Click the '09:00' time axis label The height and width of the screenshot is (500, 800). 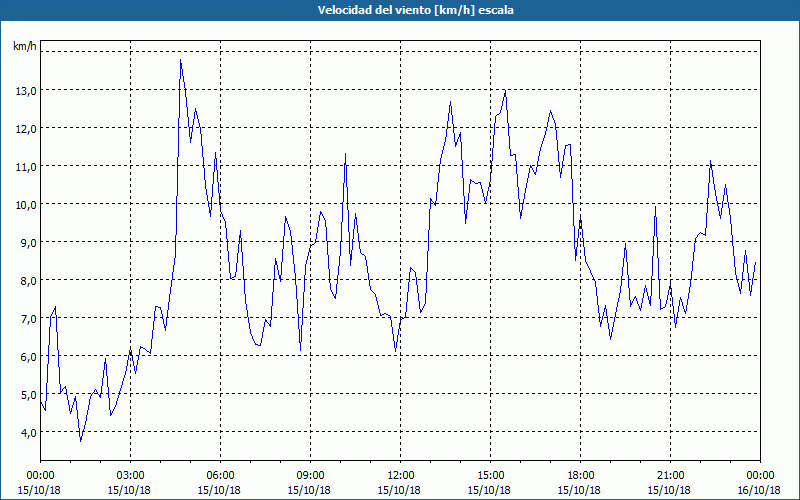(310, 476)
